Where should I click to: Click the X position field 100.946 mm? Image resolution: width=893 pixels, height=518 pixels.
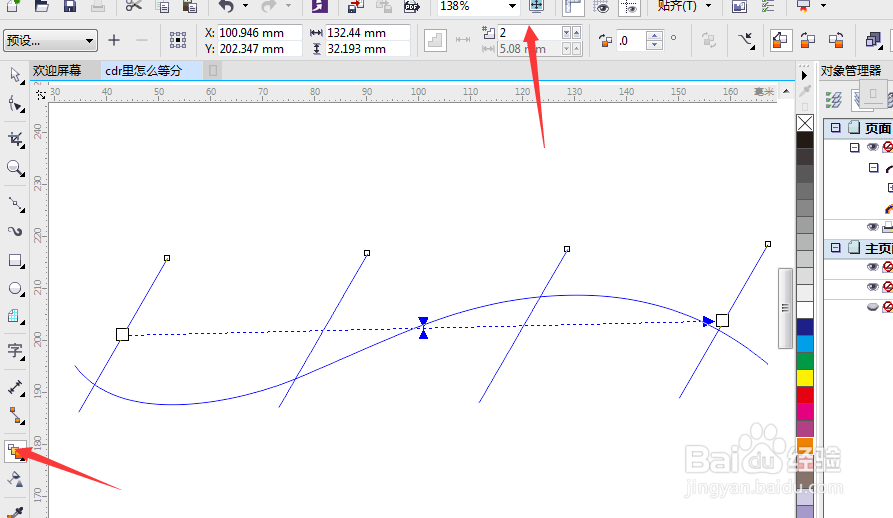259,33
